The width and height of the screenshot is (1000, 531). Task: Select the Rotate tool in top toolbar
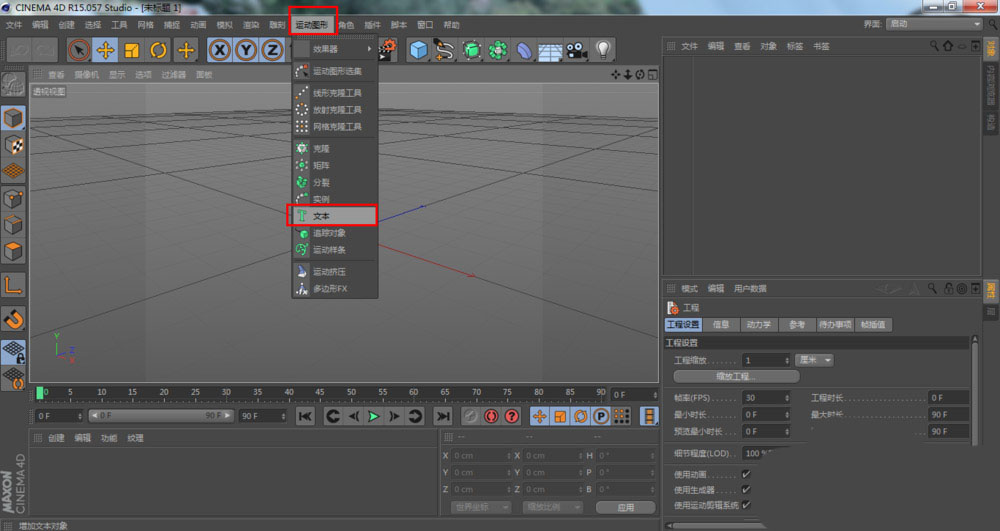158,50
